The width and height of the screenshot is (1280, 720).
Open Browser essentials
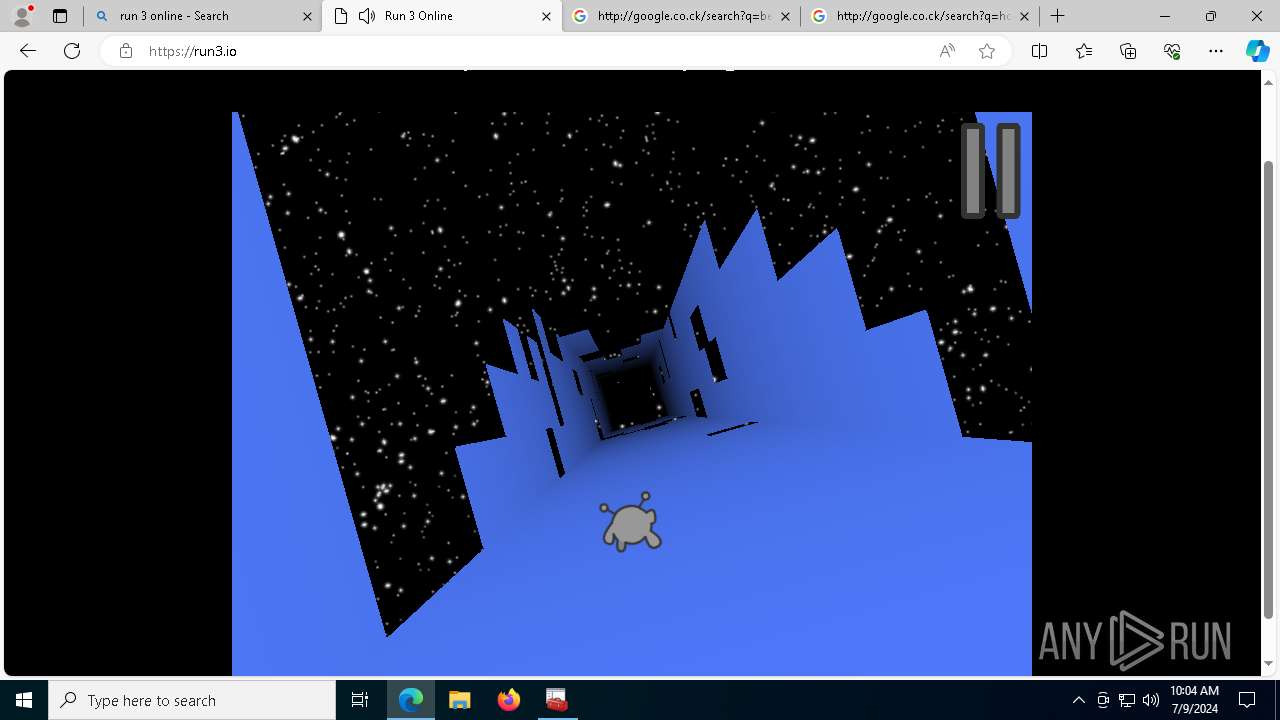(x=1172, y=51)
